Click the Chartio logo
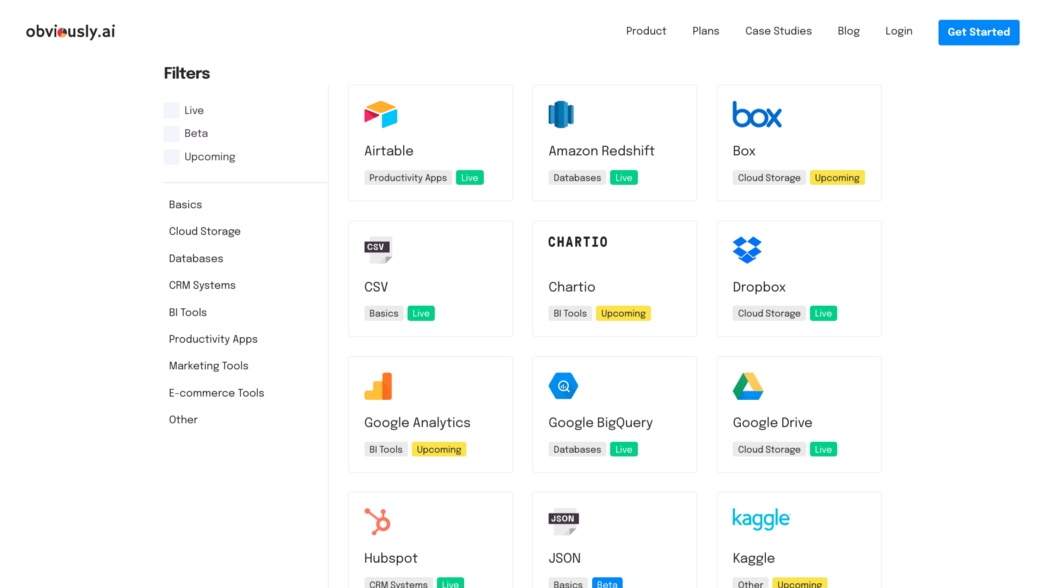The image size is (1045, 588). tap(578, 242)
